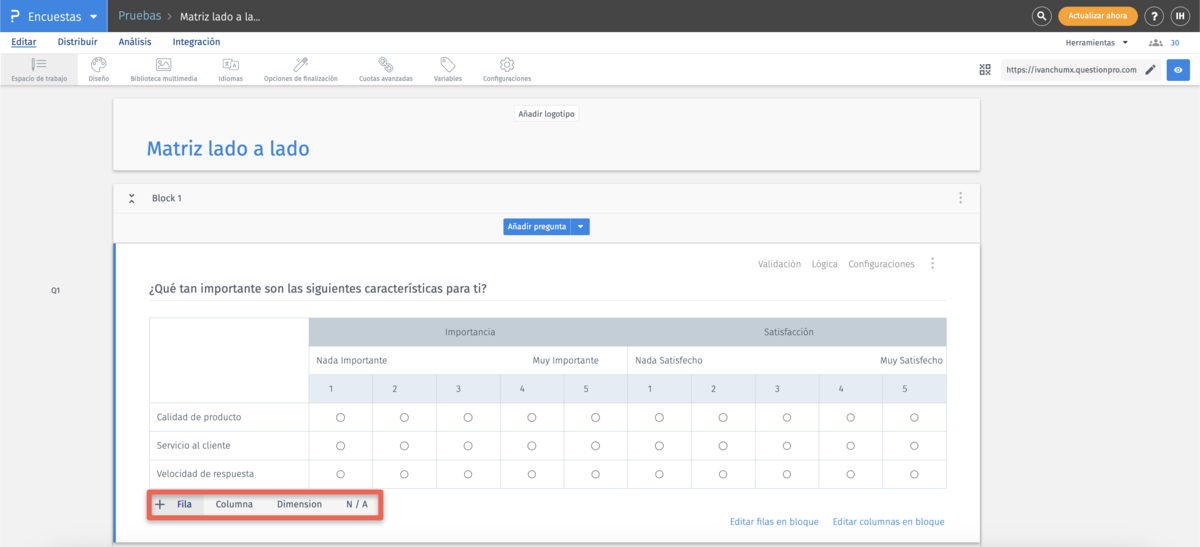Select Importancia 1 for Calidad de producto

click(x=341, y=417)
